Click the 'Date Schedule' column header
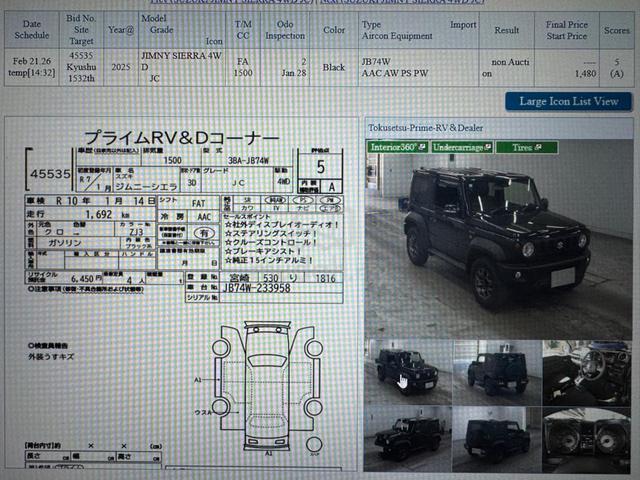 (x=32, y=30)
